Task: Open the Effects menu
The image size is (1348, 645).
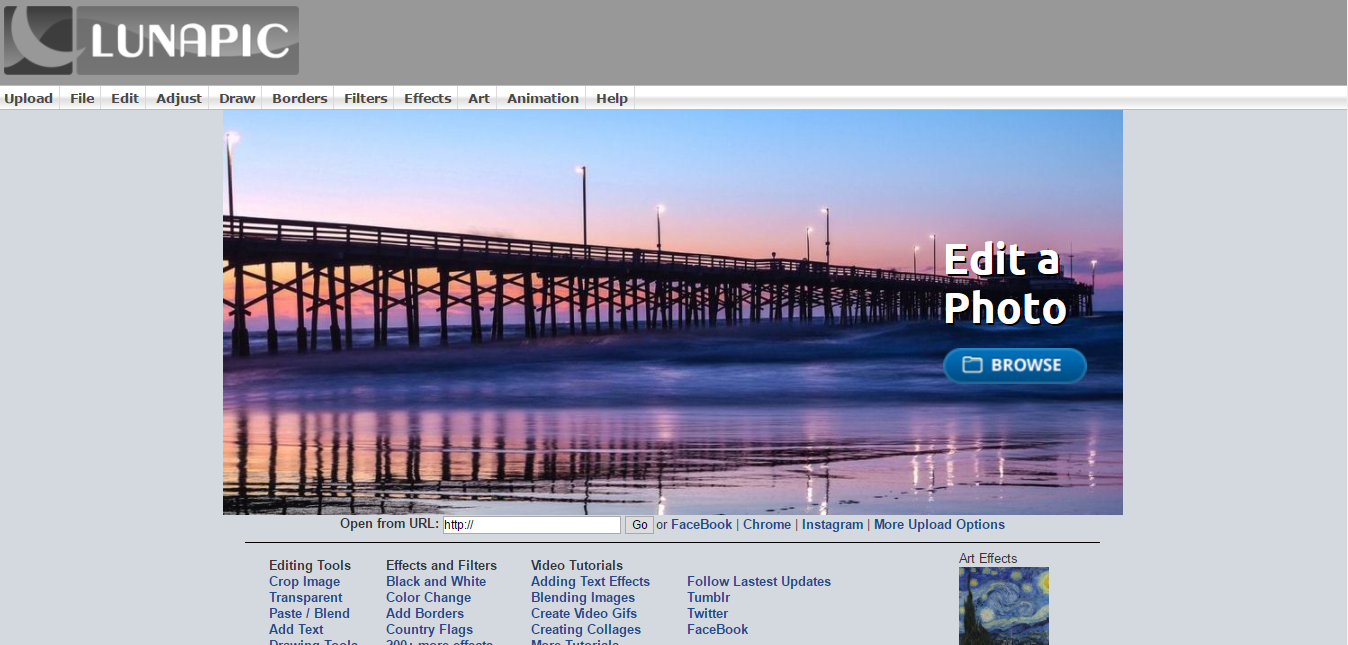Action: click(x=427, y=98)
